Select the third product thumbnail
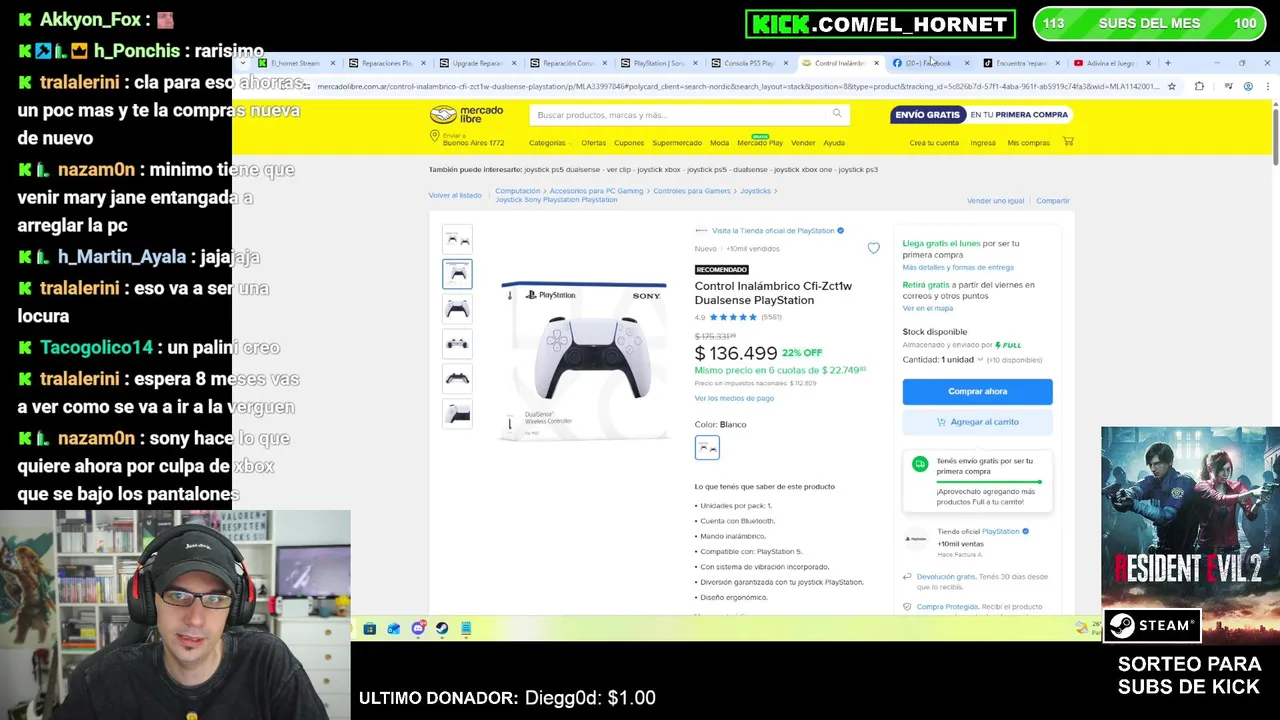Viewport: 1280px width, 720px height. tap(457, 309)
